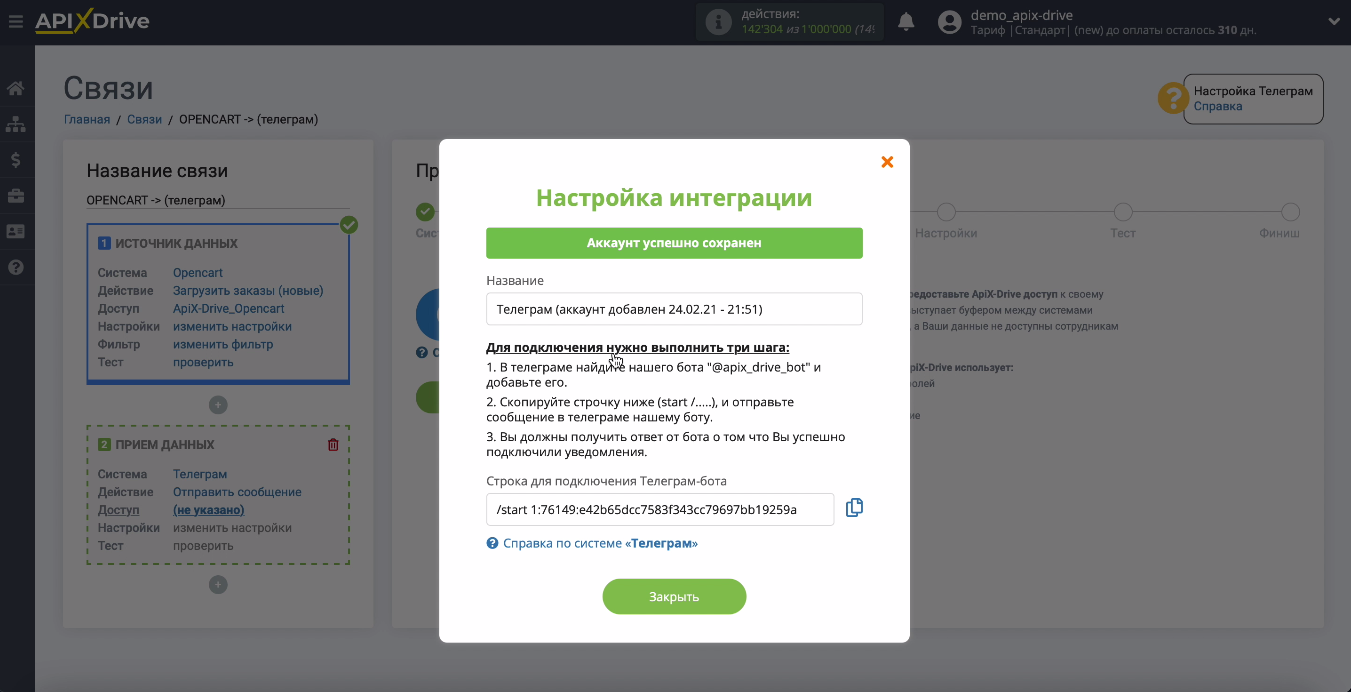Screen dimensions: 1351x692
Task: Edit the connection name OPENCART -> (телеграм)
Action: (218, 200)
